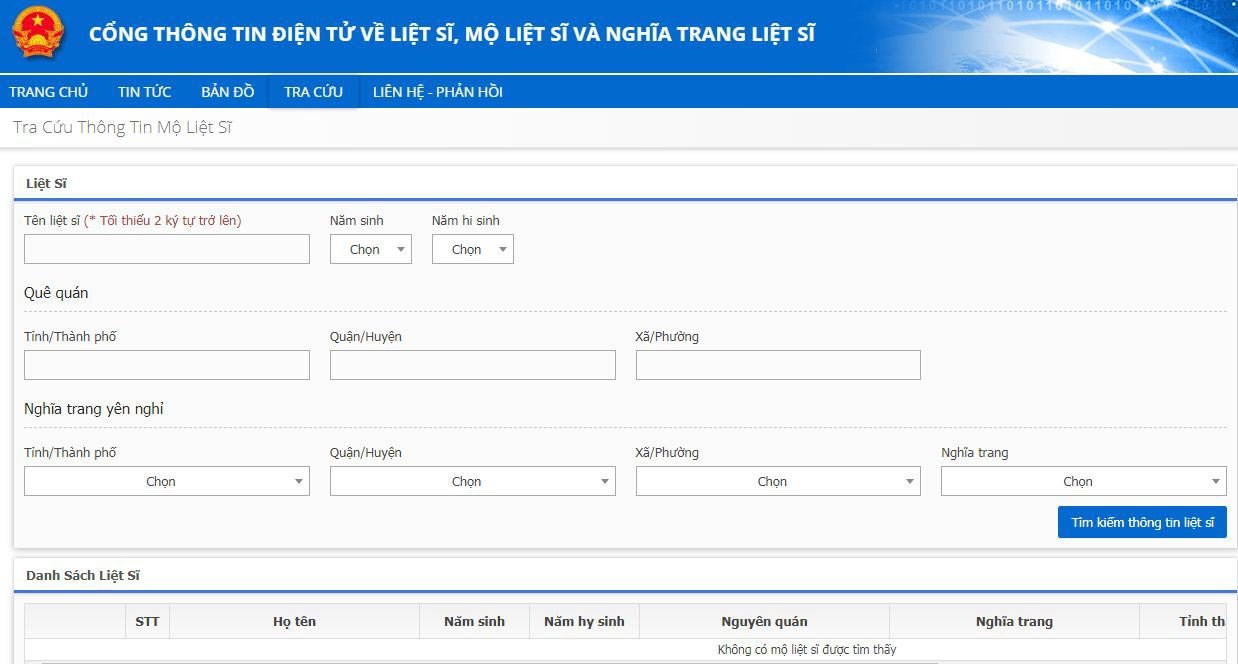Expand the Quận/Huyện cemetery dropdown

472,481
